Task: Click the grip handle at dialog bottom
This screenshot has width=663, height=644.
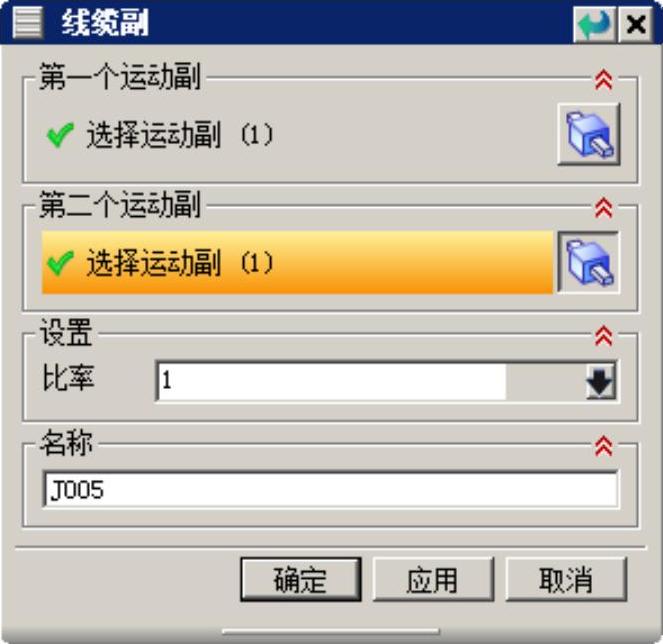Action: pos(331,631)
